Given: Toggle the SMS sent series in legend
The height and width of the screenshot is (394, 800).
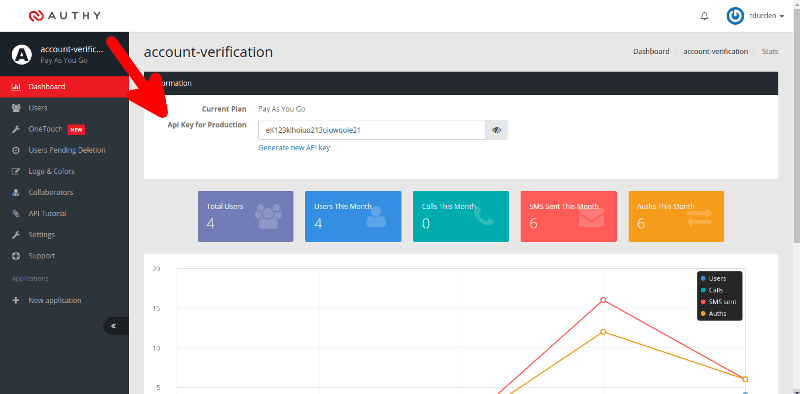Looking at the screenshot, I should pos(719,302).
